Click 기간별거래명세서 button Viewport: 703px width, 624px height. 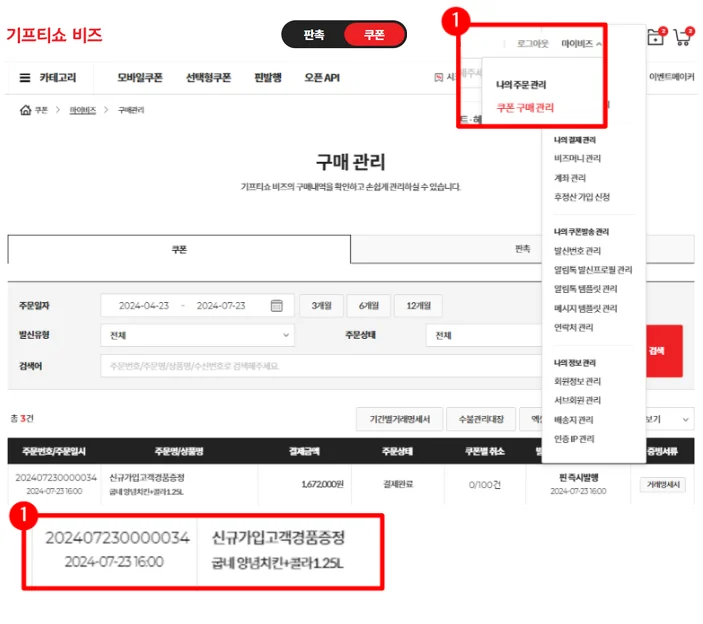click(x=399, y=419)
